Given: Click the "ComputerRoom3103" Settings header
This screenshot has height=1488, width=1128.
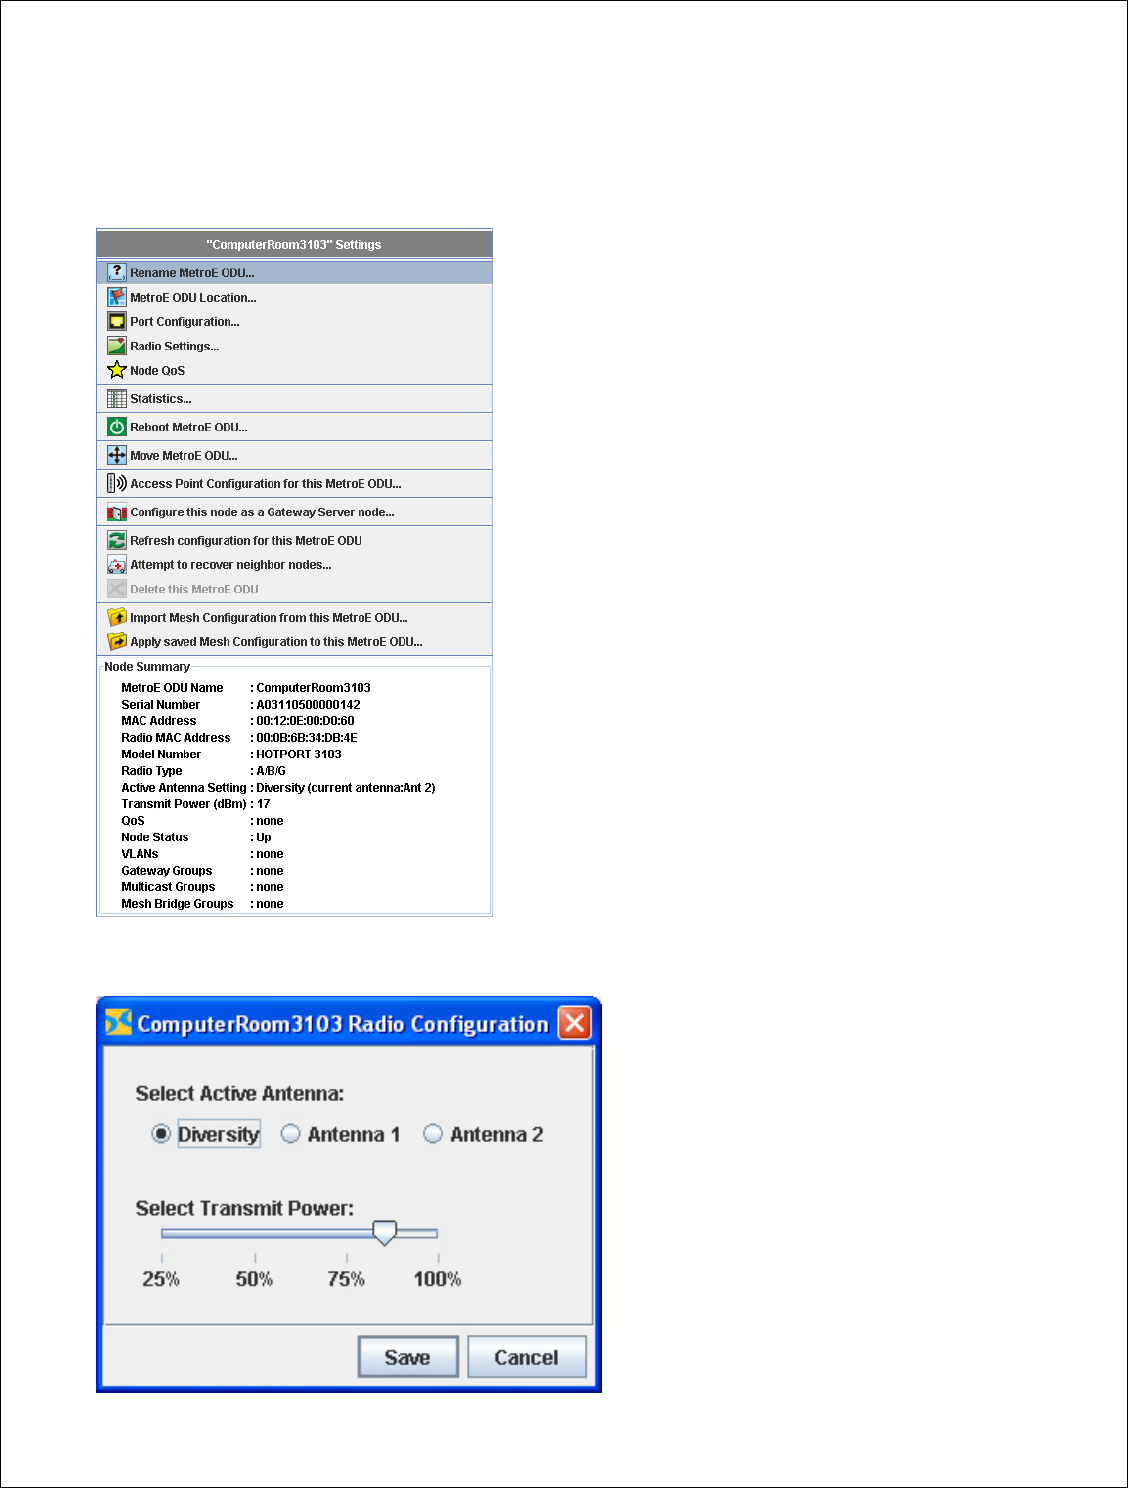Looking at the screenshot, I should pos(294,244).
